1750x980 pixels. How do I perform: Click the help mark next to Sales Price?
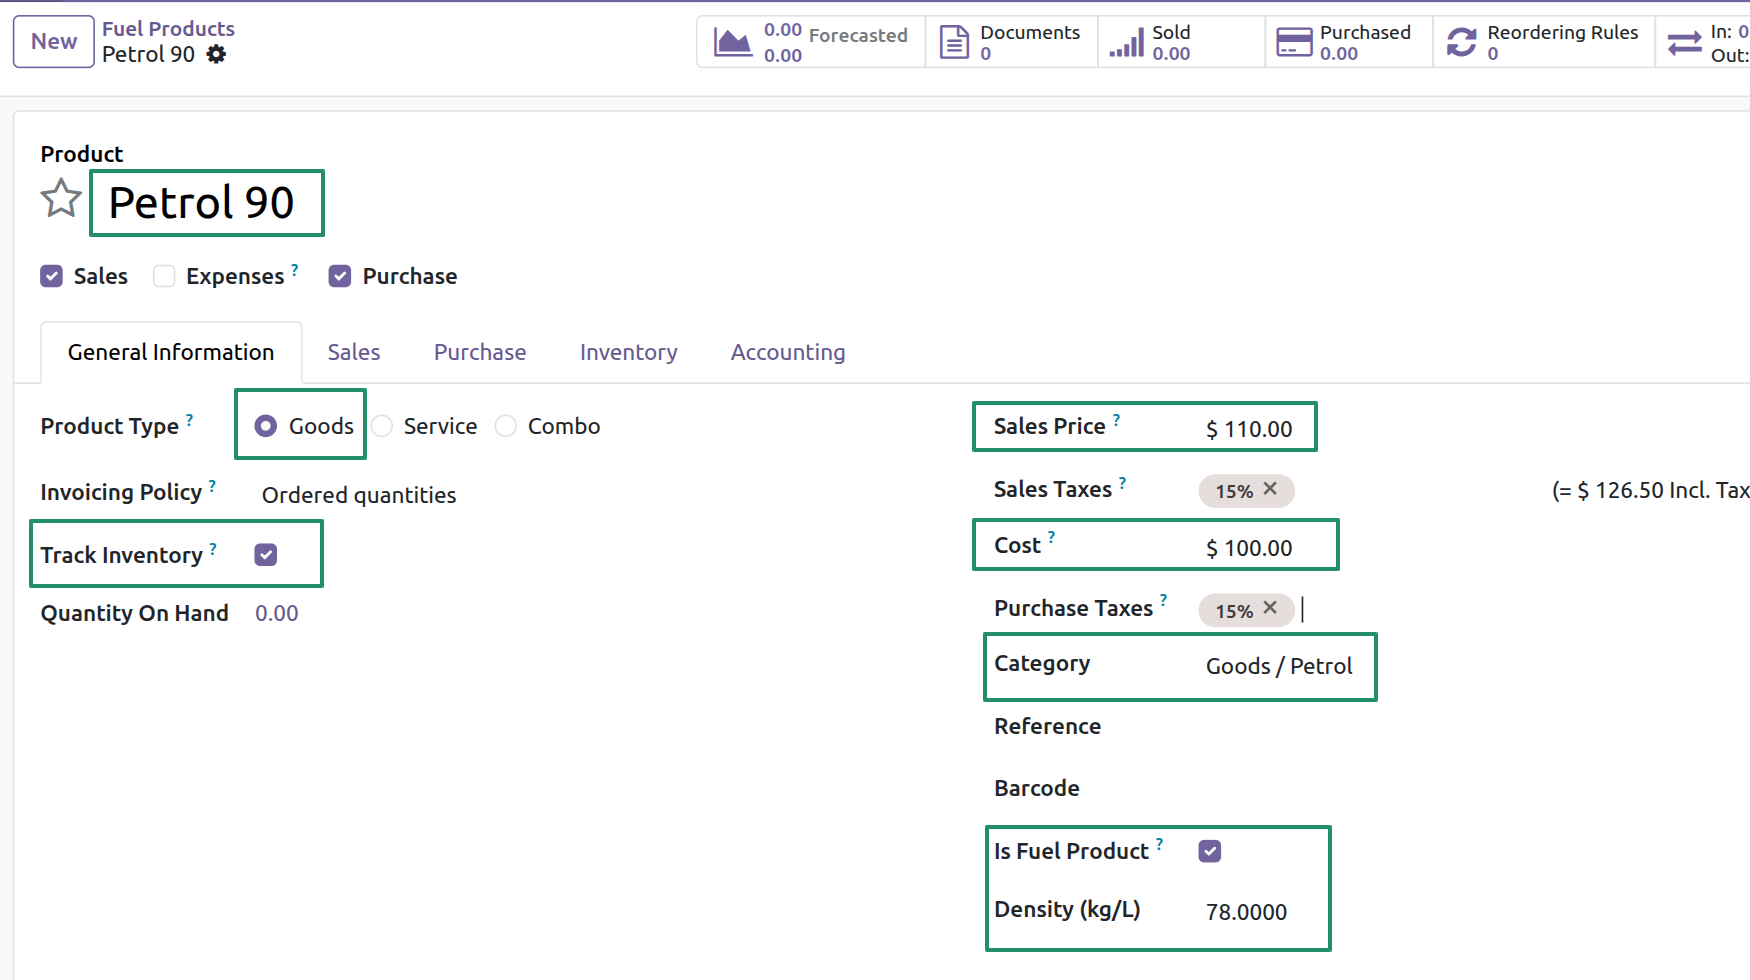tap(1116, 419)
